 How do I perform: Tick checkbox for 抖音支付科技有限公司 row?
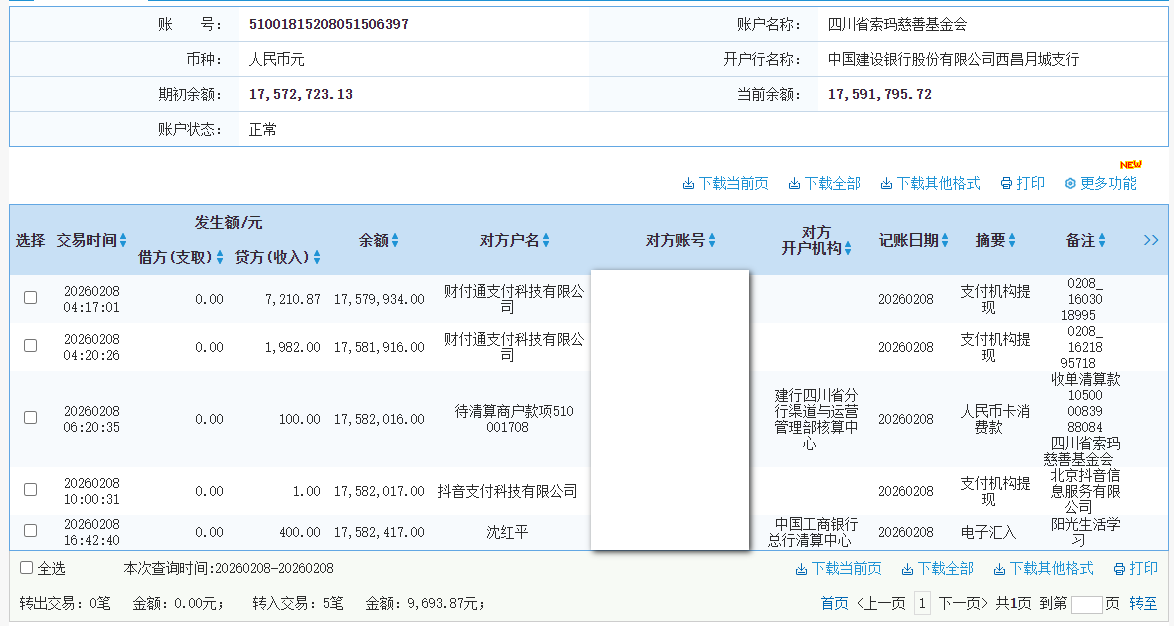30,490
